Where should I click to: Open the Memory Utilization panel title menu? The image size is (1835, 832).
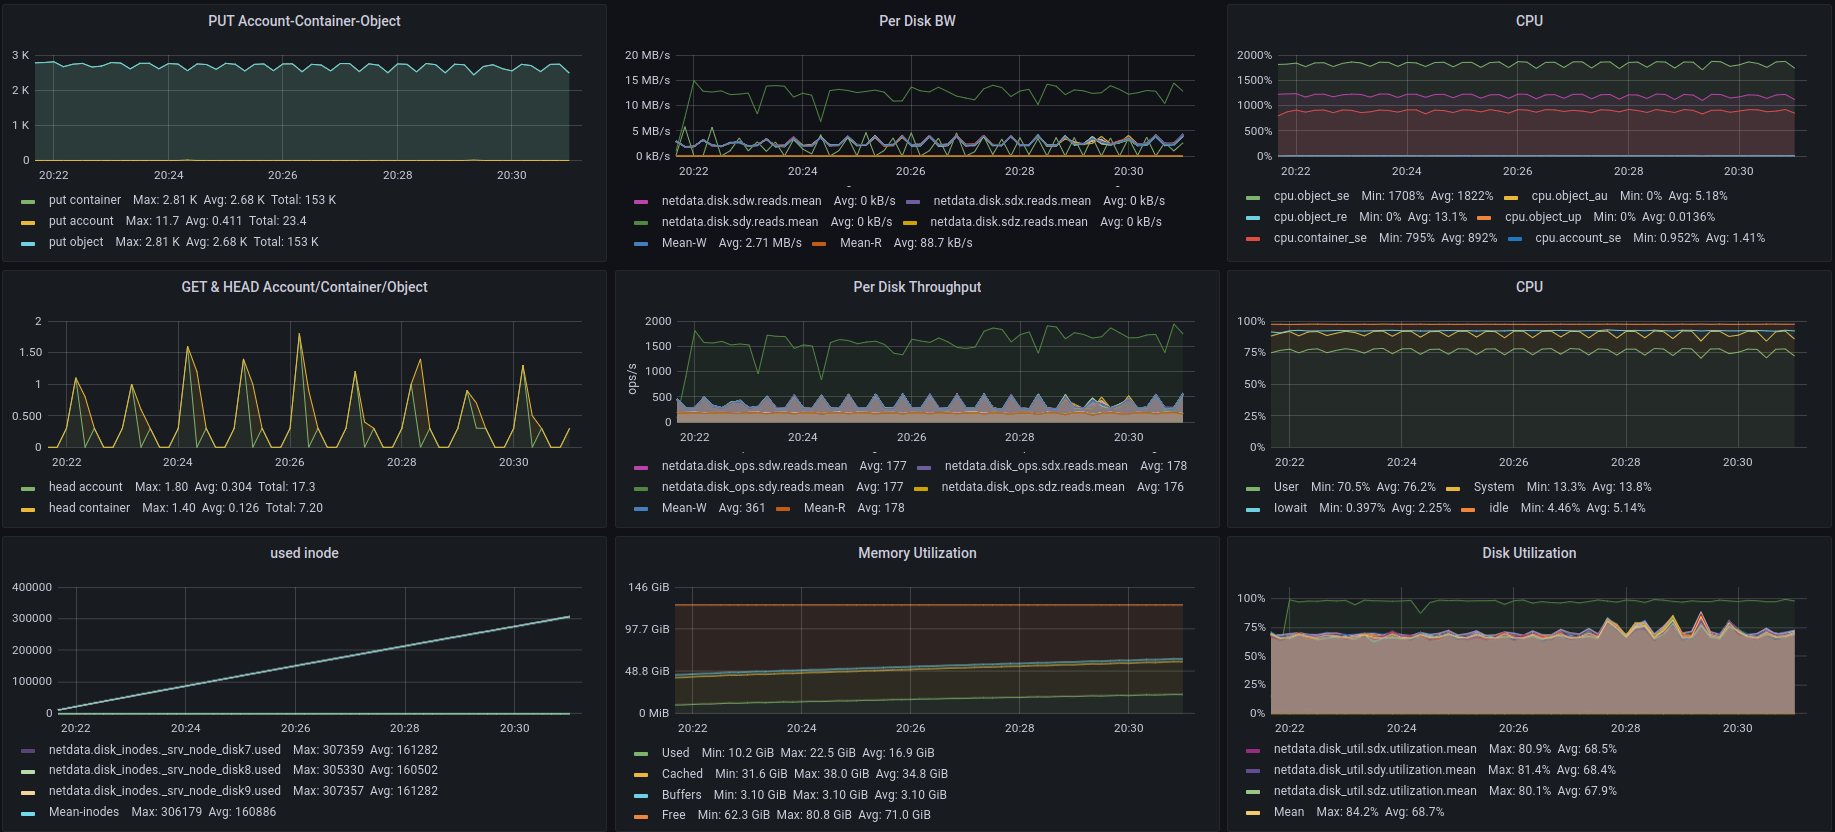(917, 553)
